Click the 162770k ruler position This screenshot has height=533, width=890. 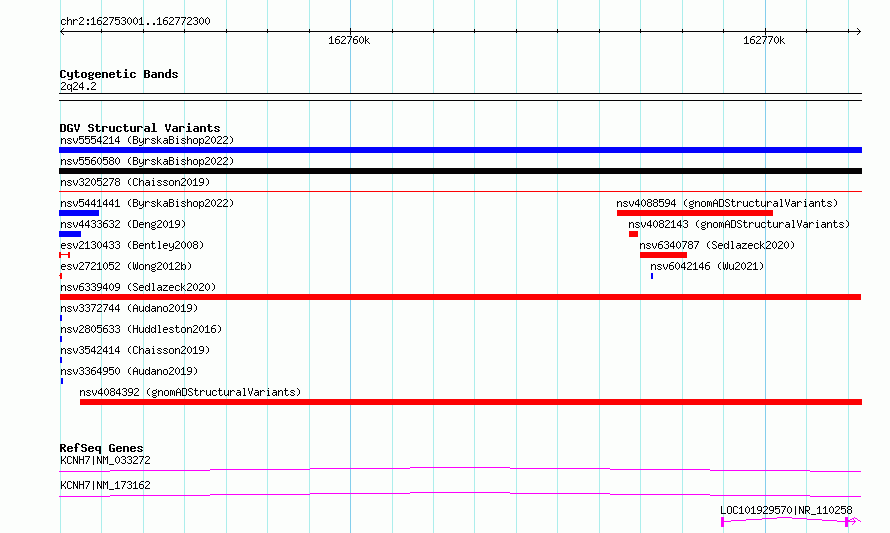(x=764, y=40)
